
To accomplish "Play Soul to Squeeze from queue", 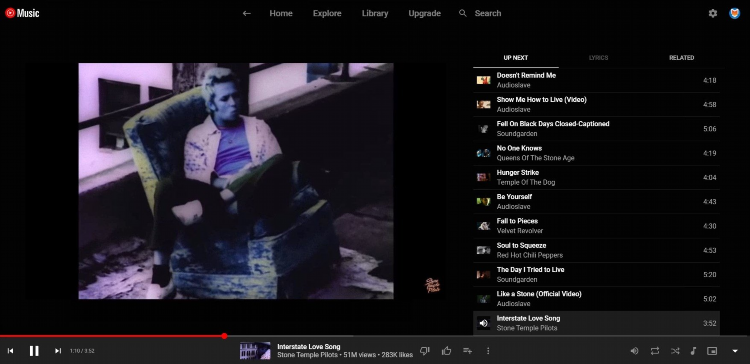I will (596, 250).
